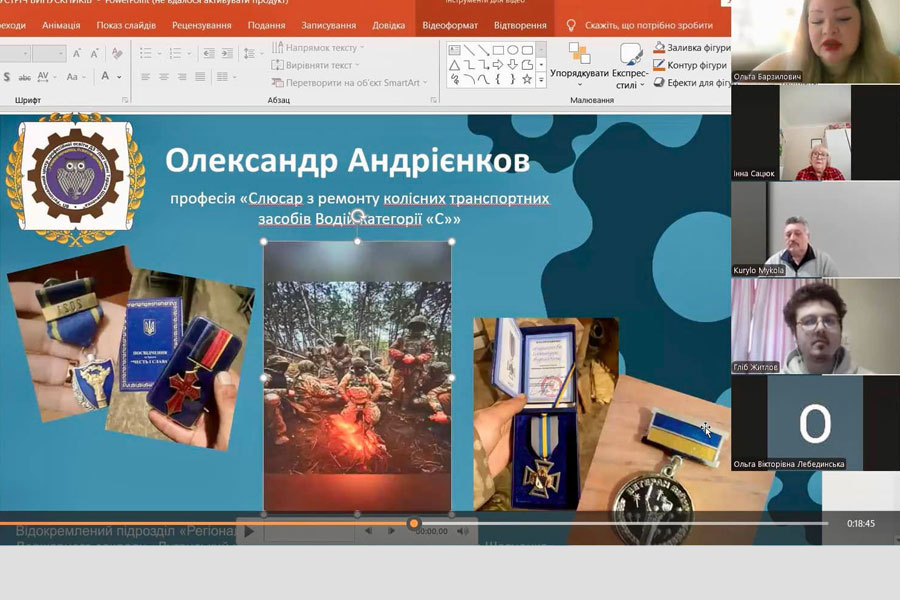Apply justified paragraph alignment
900x600 pixels.
[x=201, y=77]
